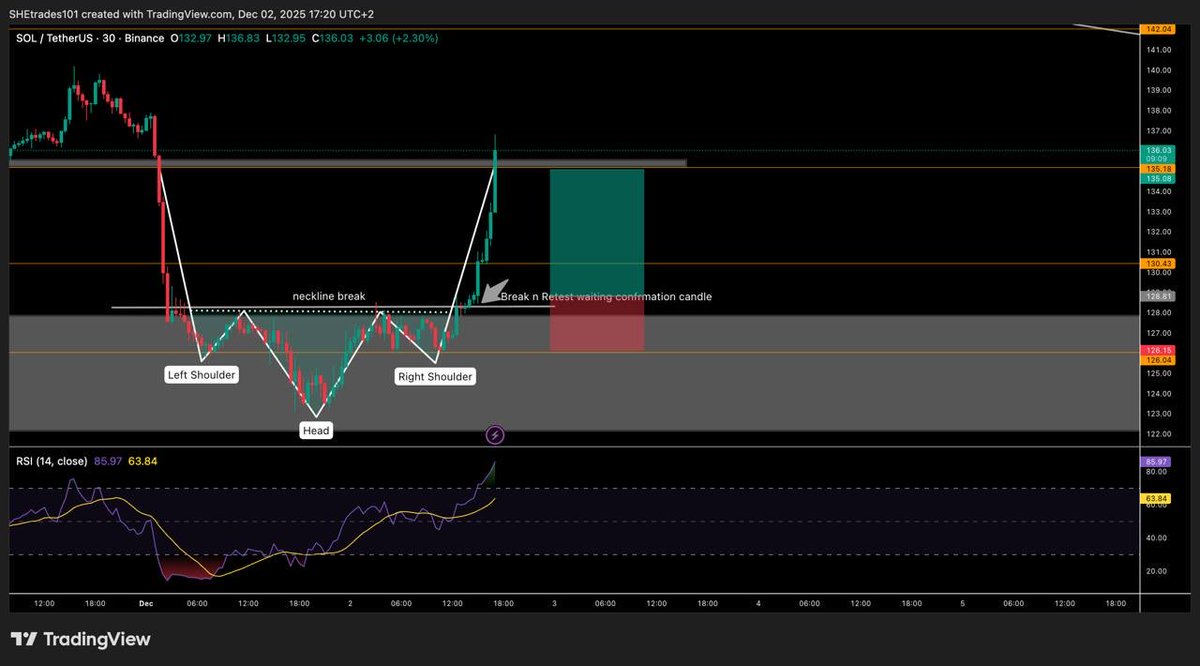The height and width of the screenshot is (666, 1200).
Task: Click 124.00 on the price axis
Action: (1159, 394)
